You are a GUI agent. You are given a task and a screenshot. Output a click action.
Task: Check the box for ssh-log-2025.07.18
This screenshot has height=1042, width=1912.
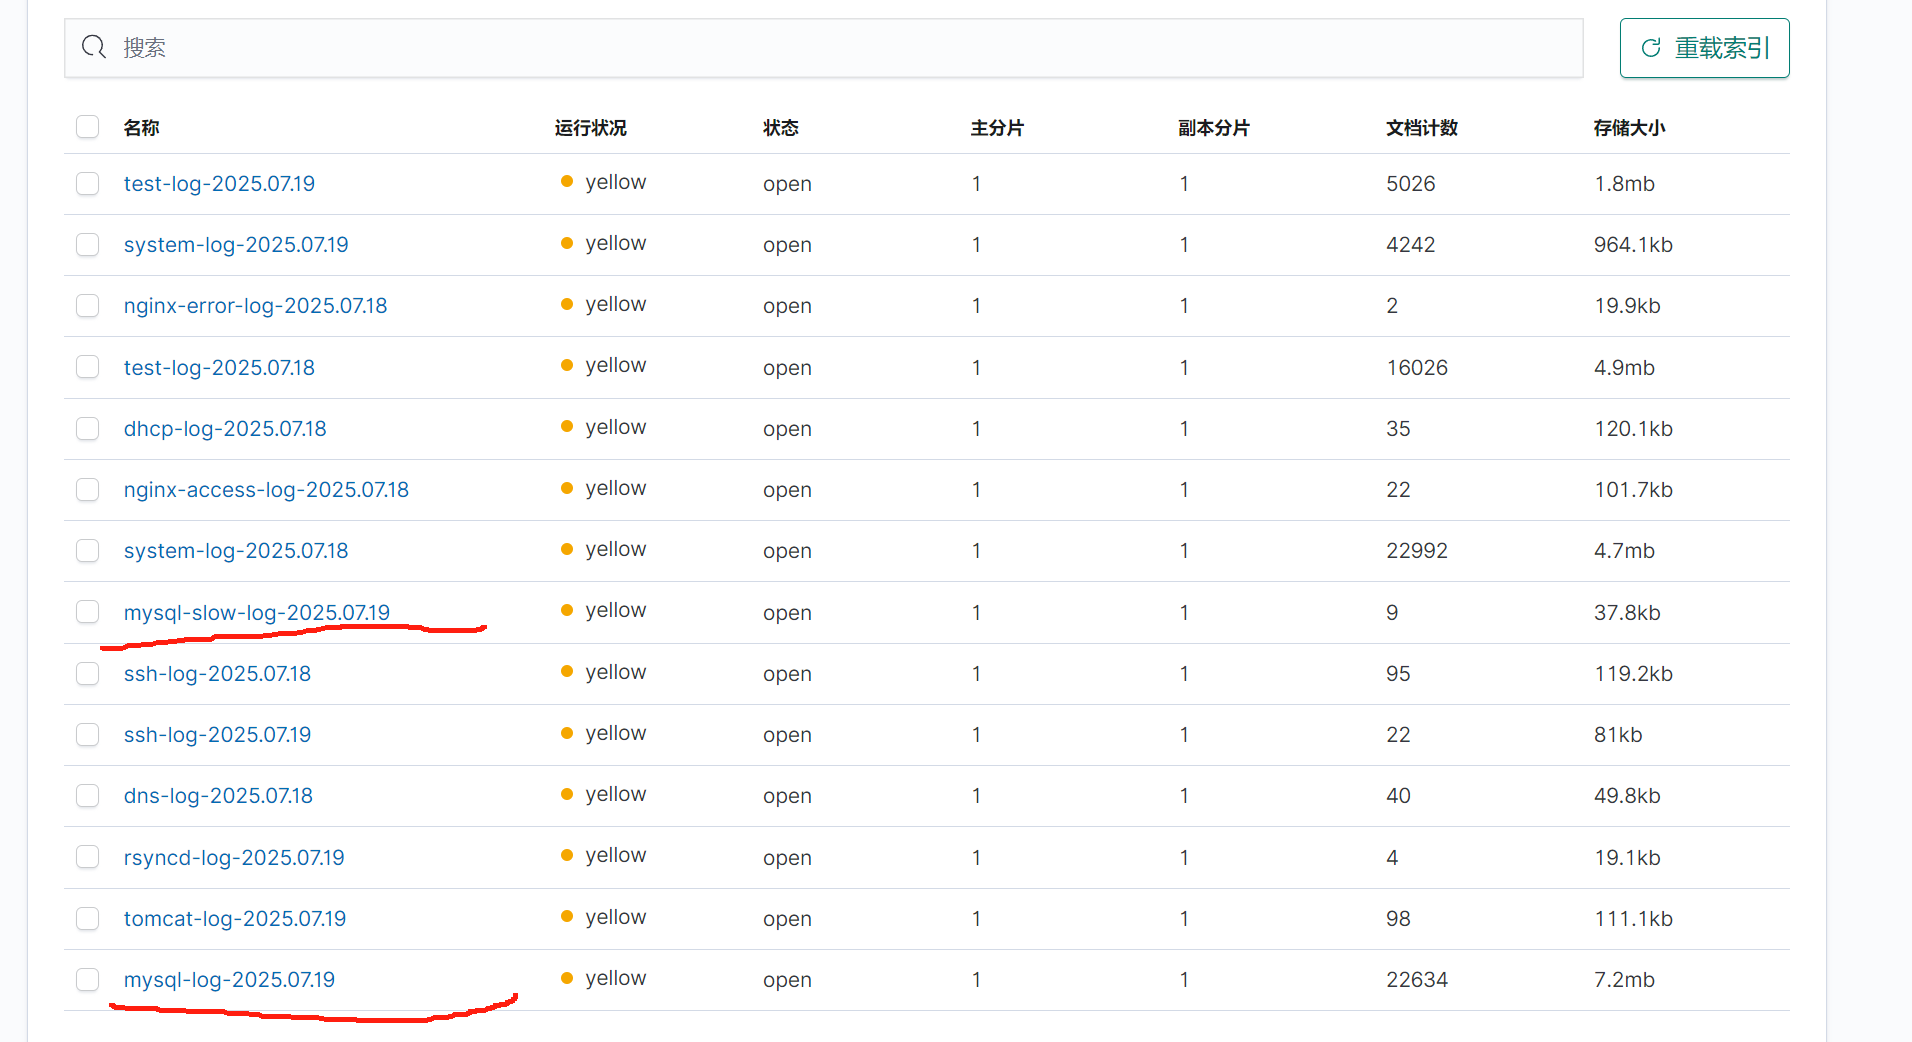[88, 674]
